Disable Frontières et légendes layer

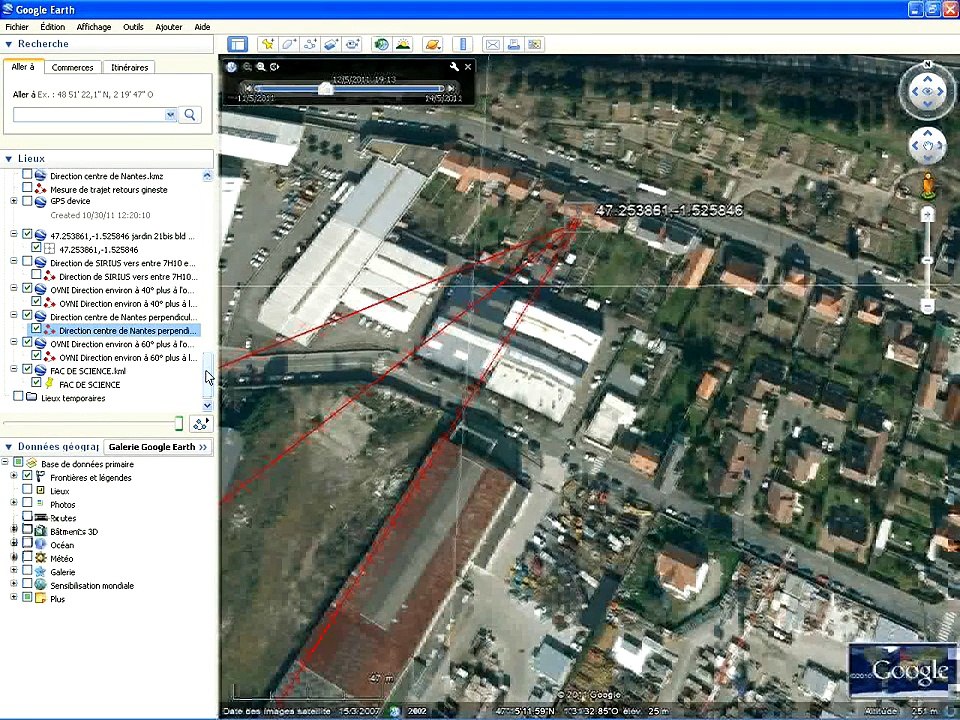[x=27, y=476]
